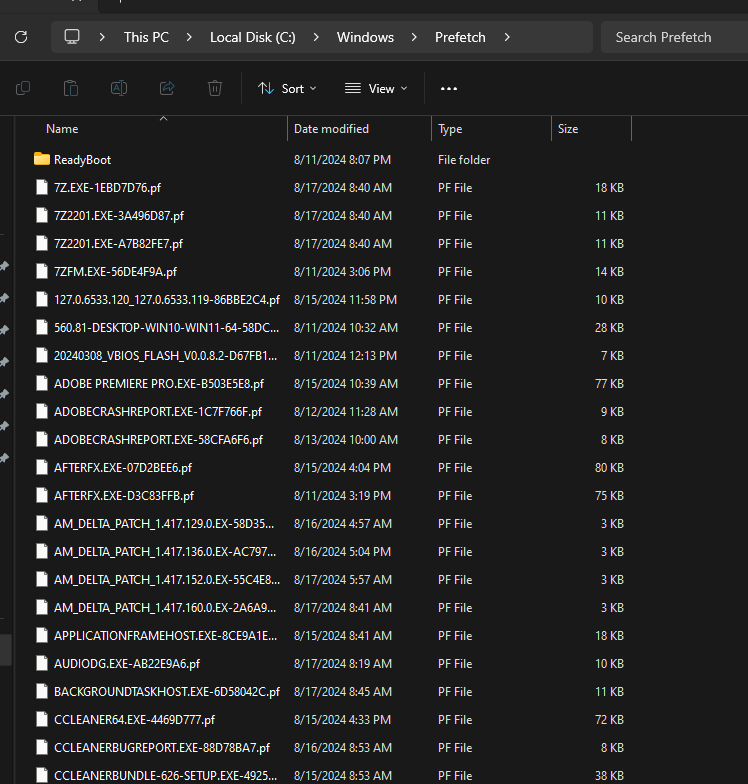
Task: Select ADOBE PREMIERE PRO.EXE-B503E5E8.pf
Action: (x=159, y=384)
